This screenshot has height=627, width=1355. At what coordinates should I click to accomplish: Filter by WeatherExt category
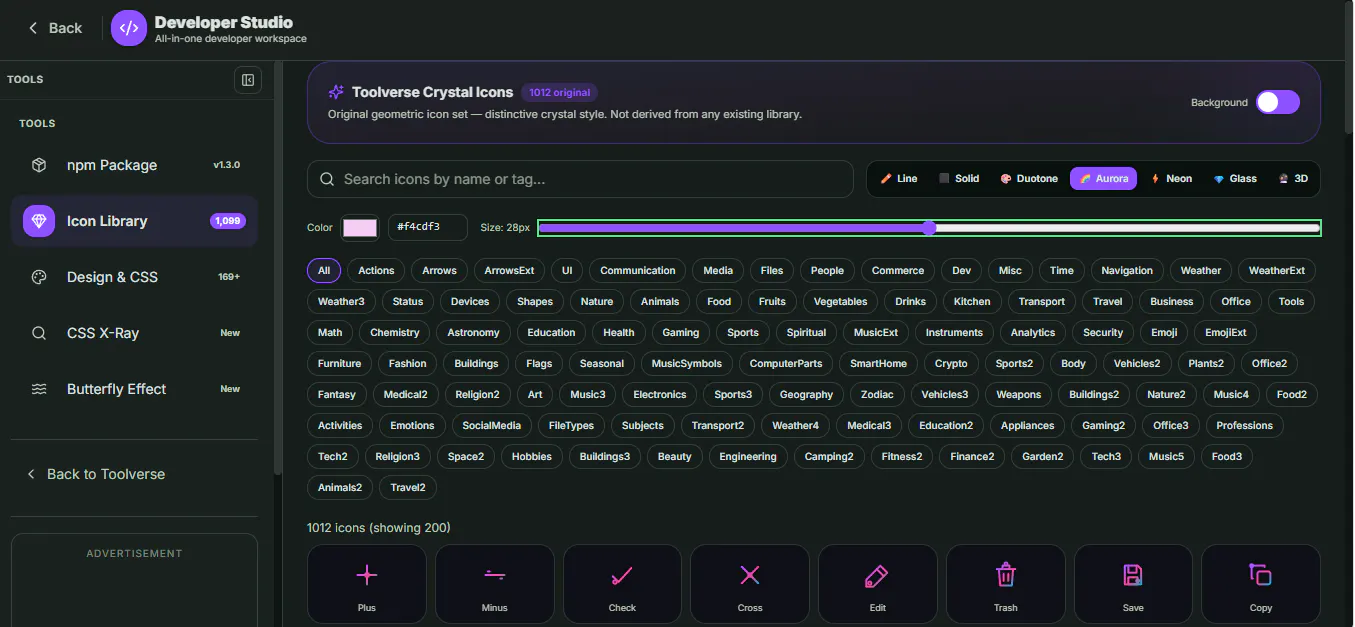pos(1276,270)
